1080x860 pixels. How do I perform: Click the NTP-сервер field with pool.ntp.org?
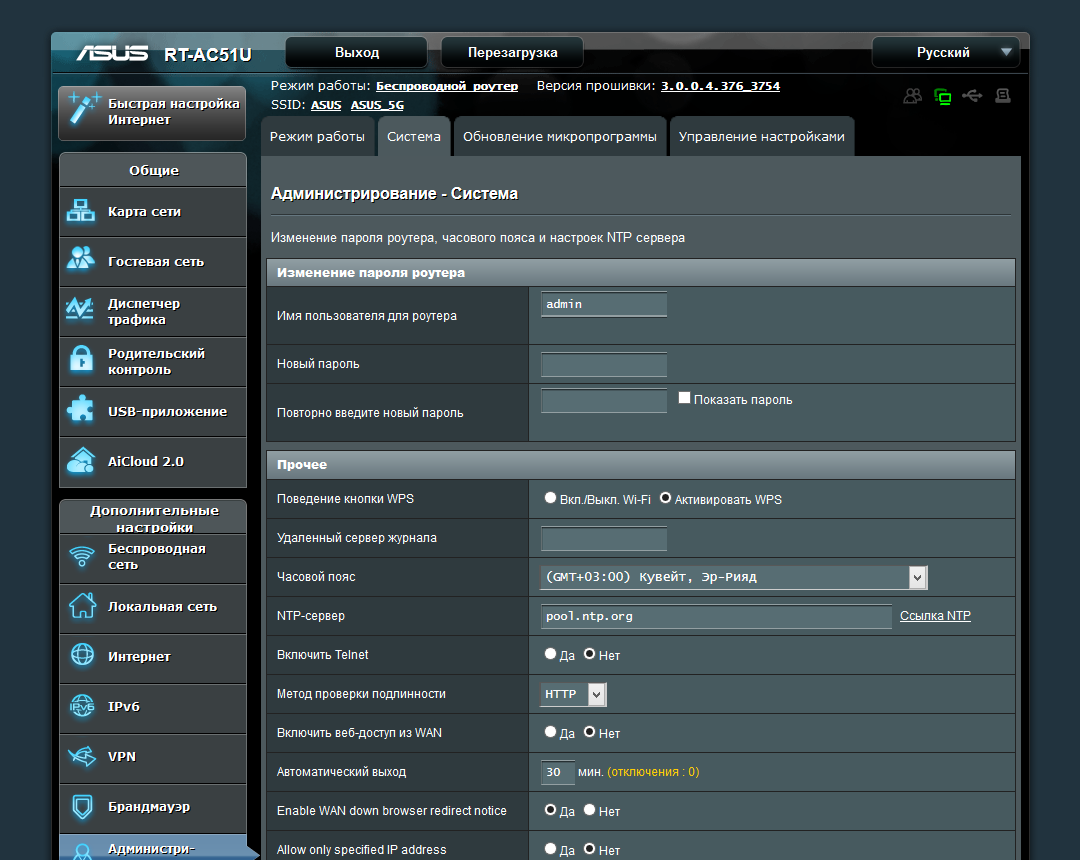click(716, 616)
